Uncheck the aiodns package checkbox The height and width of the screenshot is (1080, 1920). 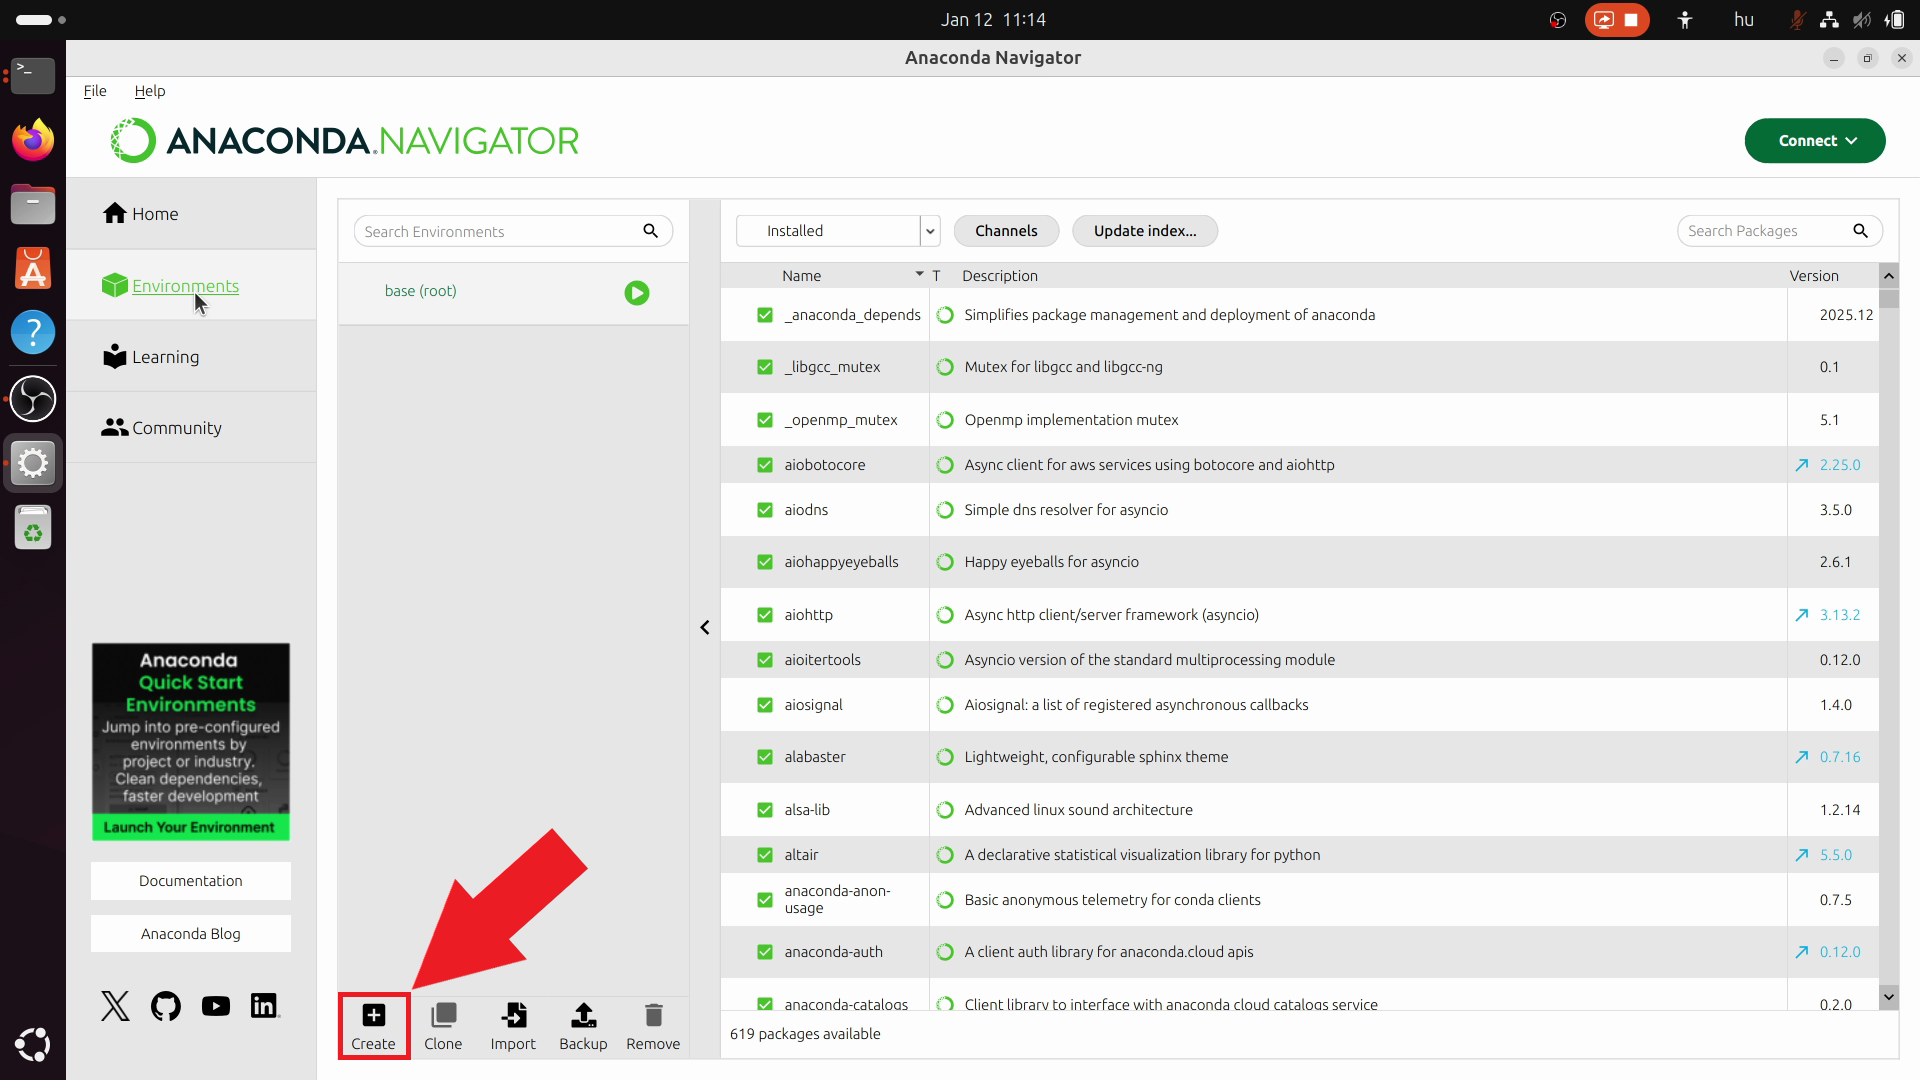[765, 510]
